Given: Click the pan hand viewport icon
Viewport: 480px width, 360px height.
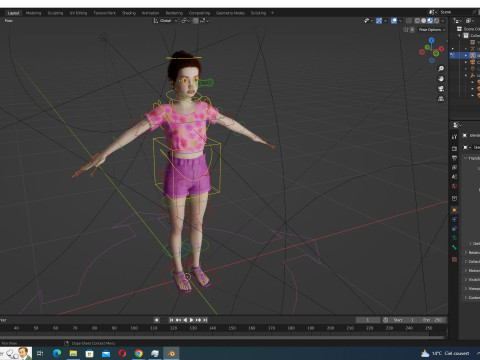Looking at the screenshot, I should point(441,79).
